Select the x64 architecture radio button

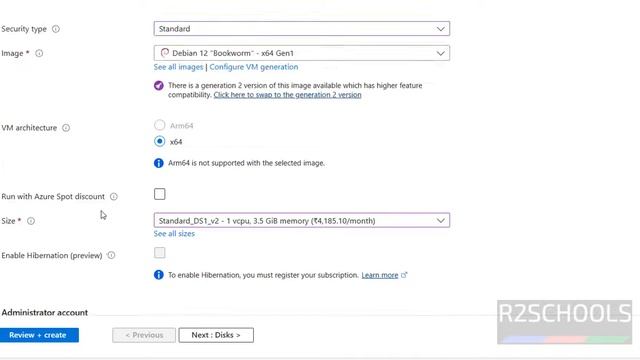160,141
